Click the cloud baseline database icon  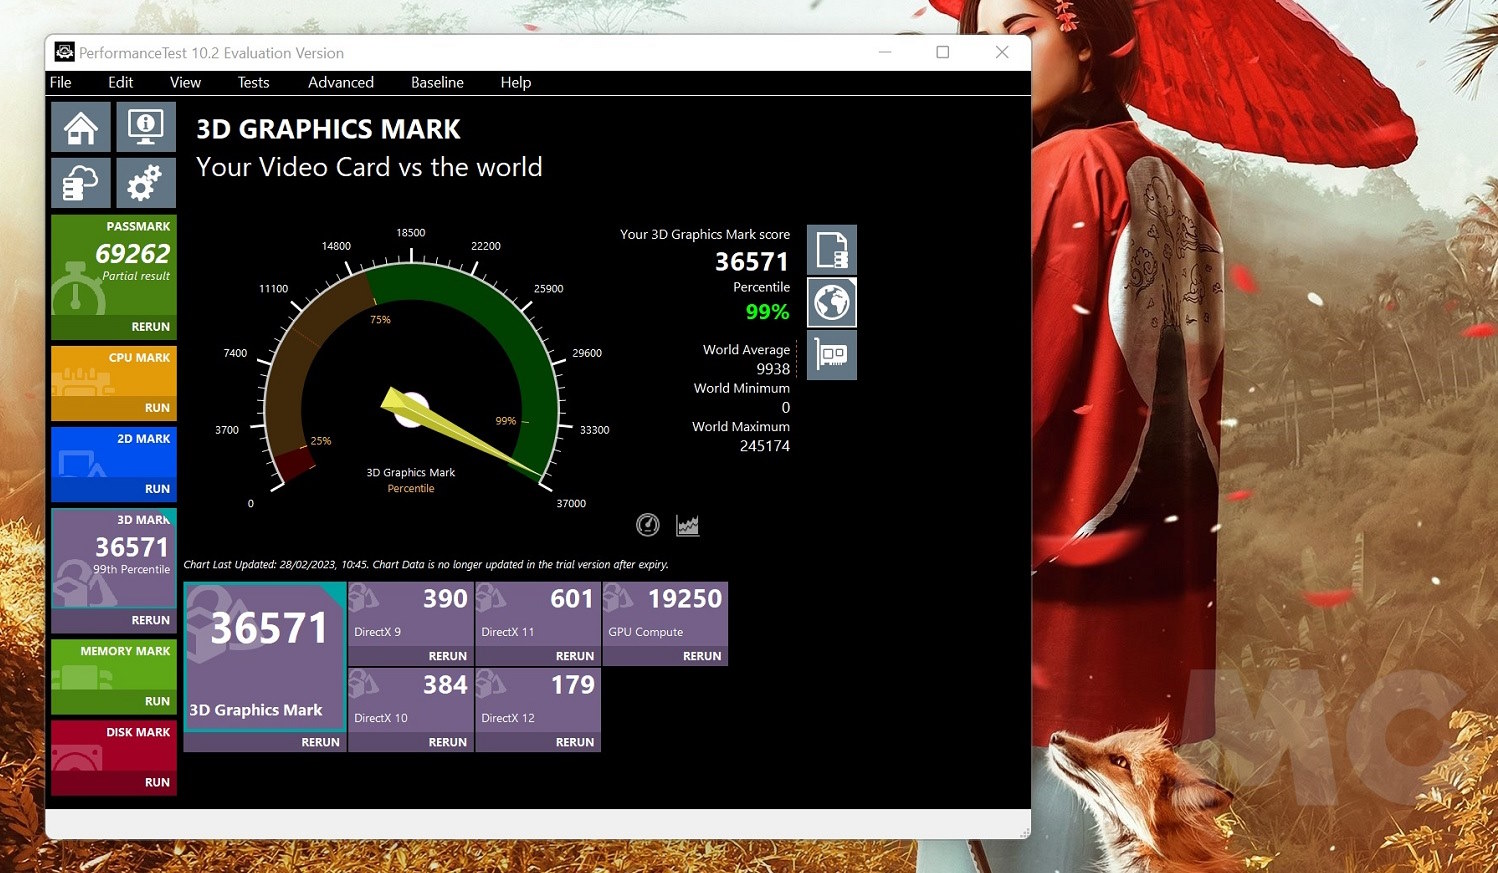tap(81, 183)
